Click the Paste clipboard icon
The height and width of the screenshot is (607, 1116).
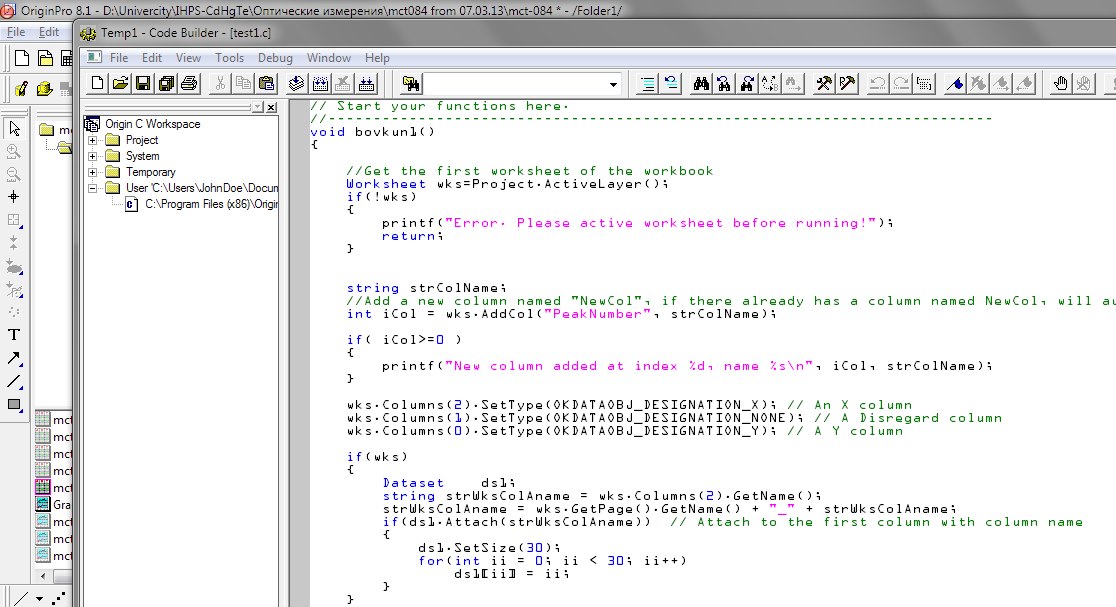pos(266,83)
